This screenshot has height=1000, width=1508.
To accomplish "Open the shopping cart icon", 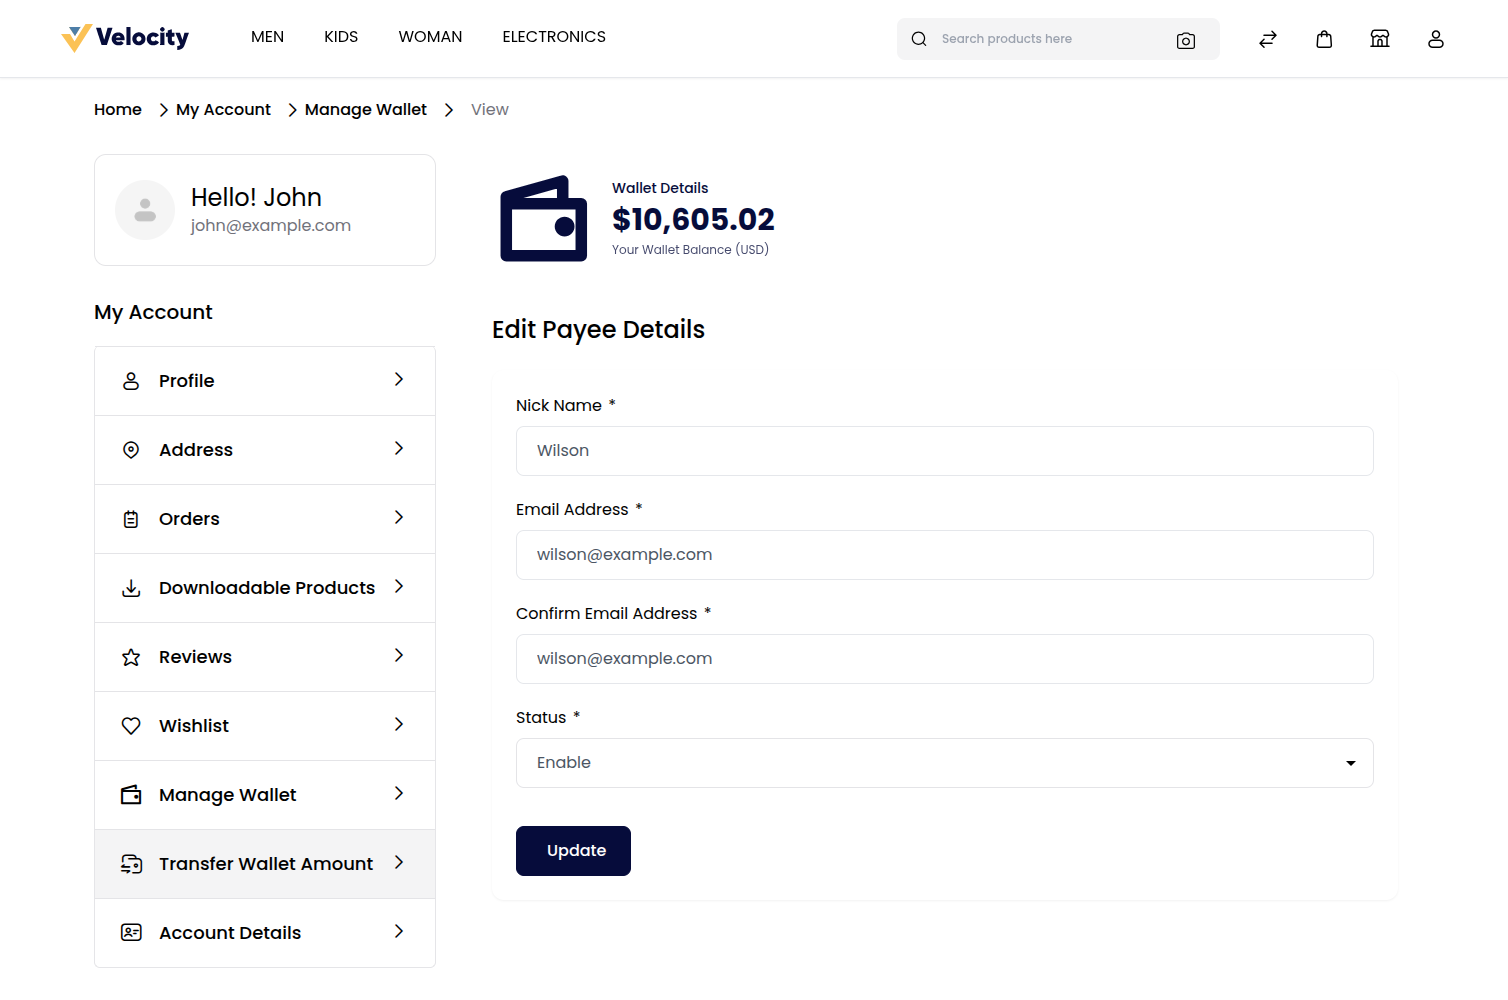I will pyautogui.click(x=1324, y=39).
